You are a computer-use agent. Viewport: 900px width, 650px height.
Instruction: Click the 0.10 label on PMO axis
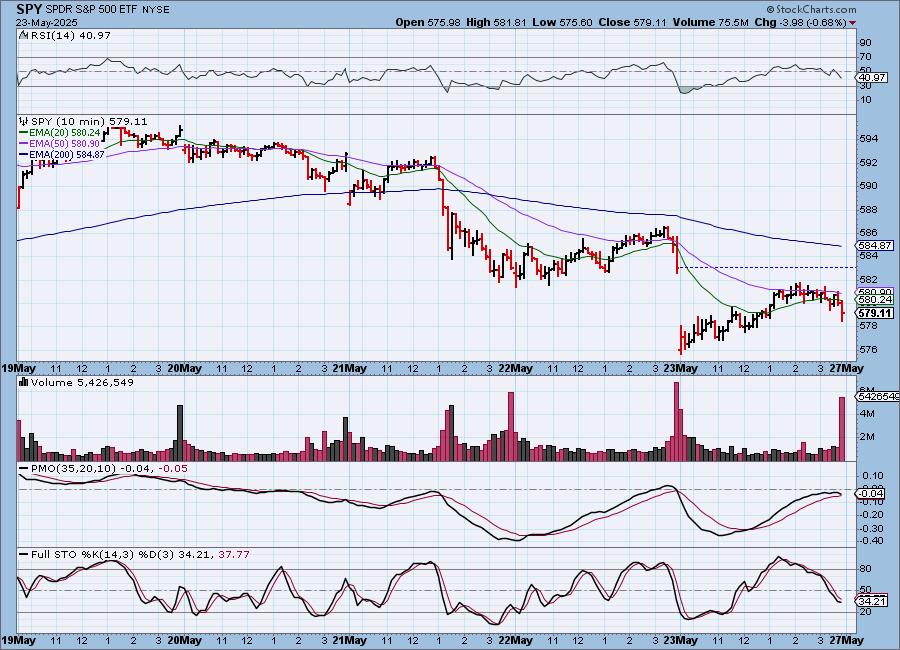(874, 475)
